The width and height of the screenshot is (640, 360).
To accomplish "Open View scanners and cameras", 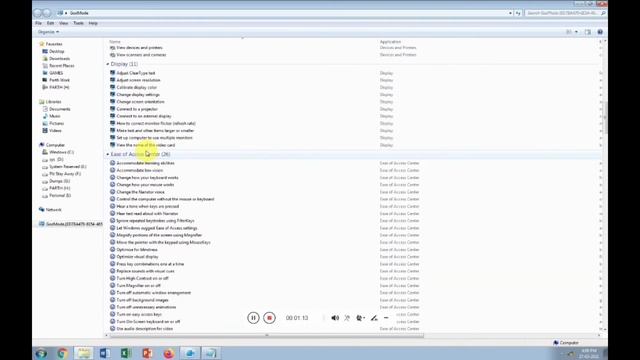I will (141, 55).
